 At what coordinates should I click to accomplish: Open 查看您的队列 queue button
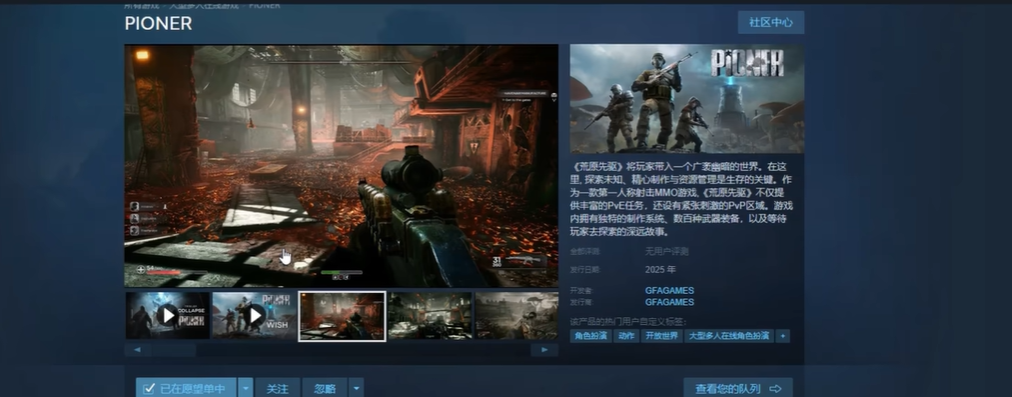[738, 389]
